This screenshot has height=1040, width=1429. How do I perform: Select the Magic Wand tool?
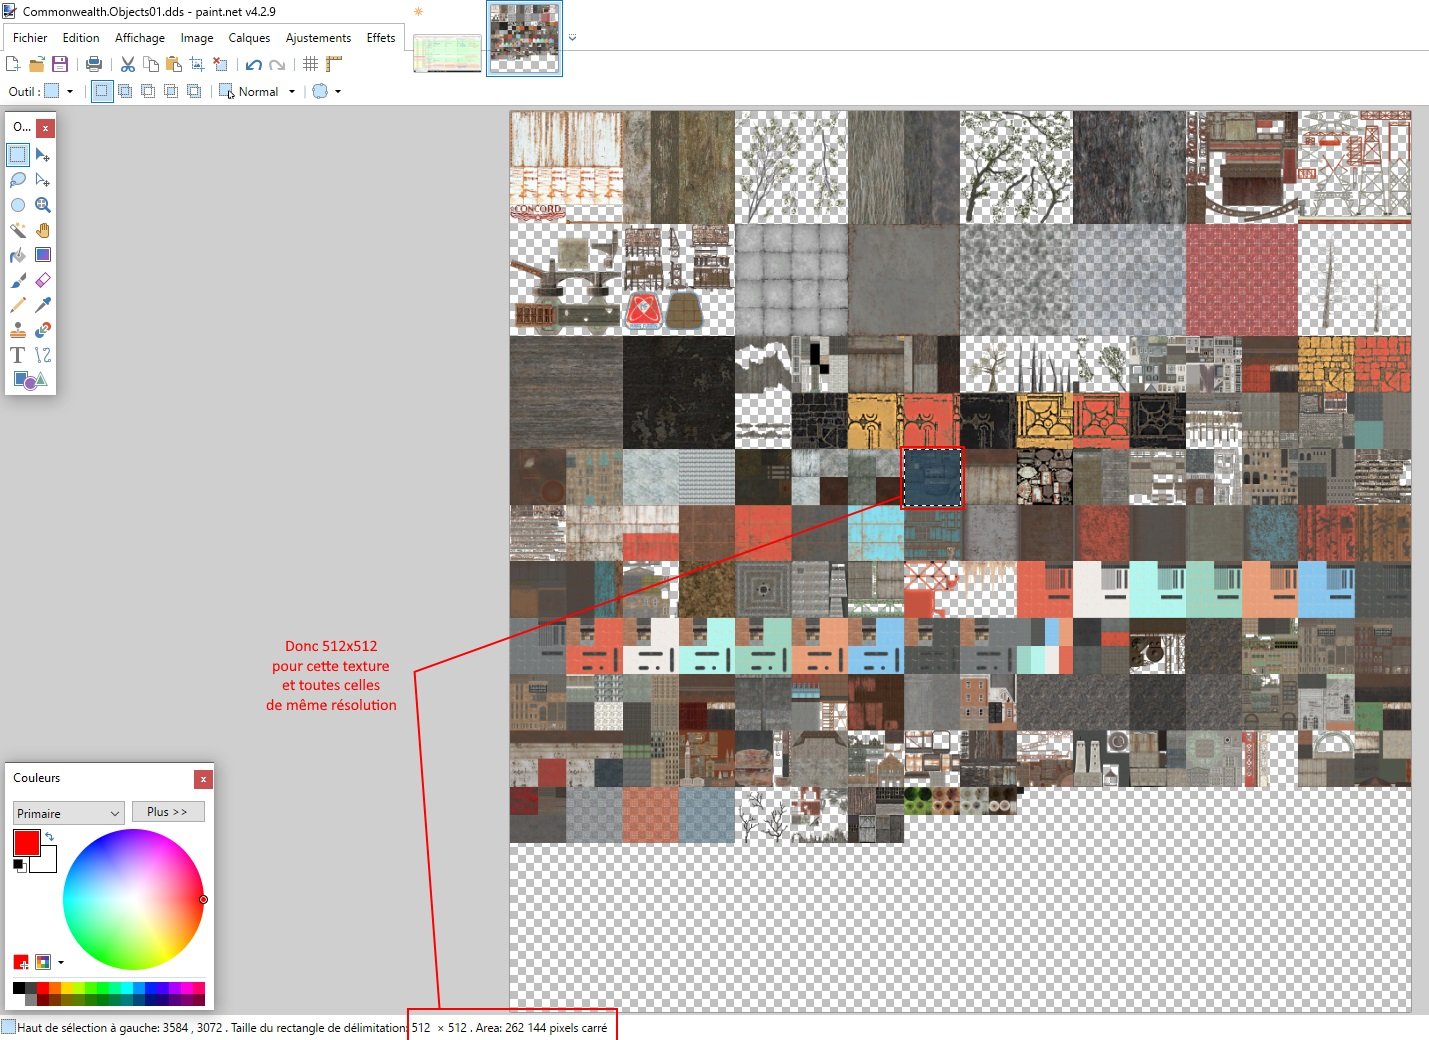[x=18, y=230]
